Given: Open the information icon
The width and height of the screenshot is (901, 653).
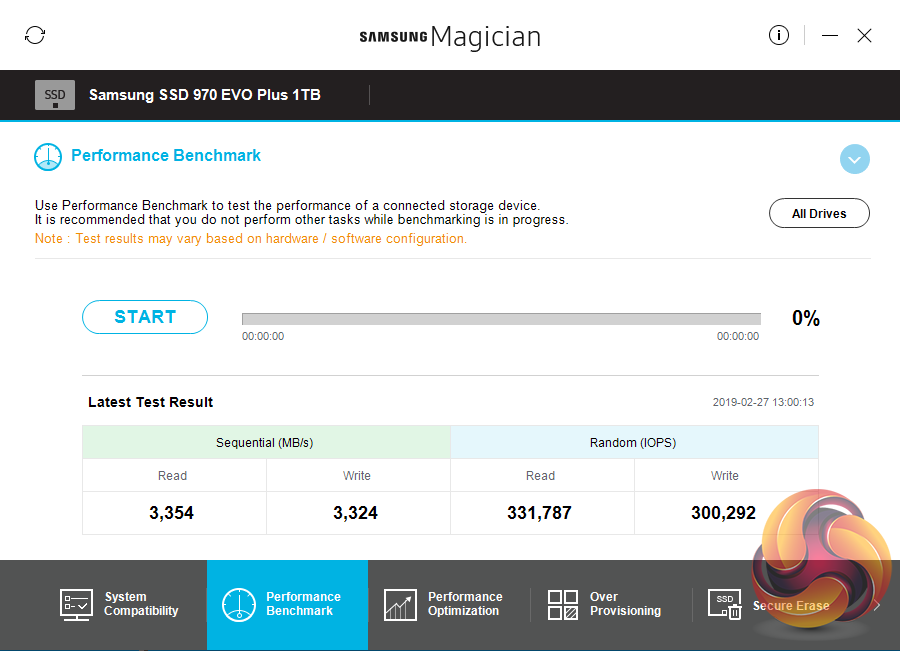Looking at the screenshot, I should (779, 35).
